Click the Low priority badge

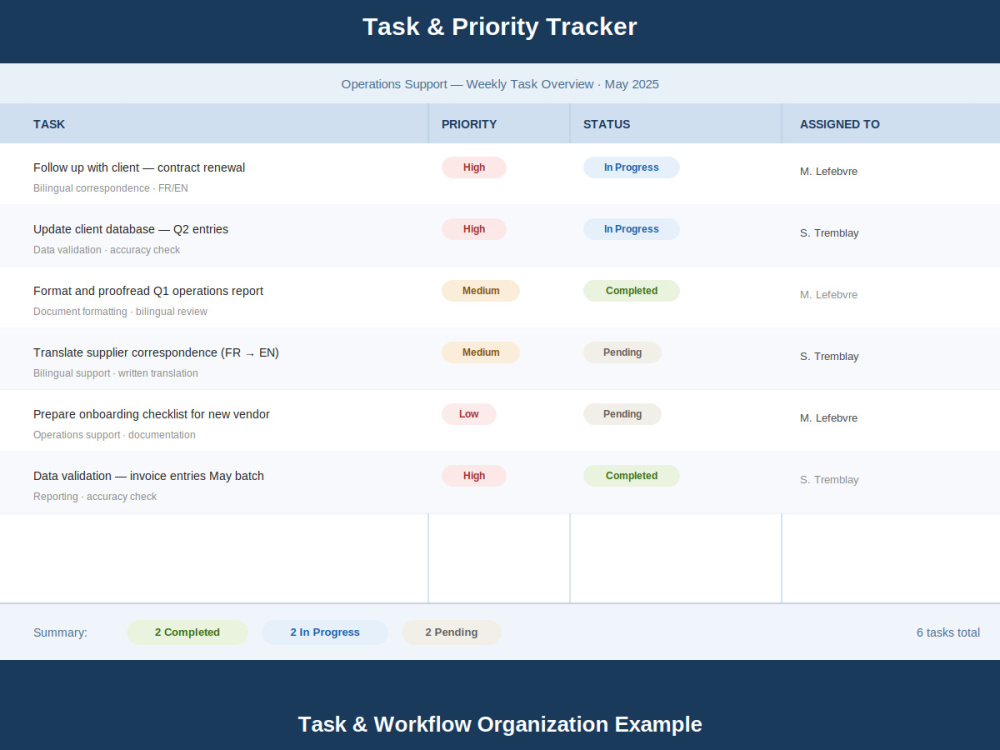(x=469, y=415)
